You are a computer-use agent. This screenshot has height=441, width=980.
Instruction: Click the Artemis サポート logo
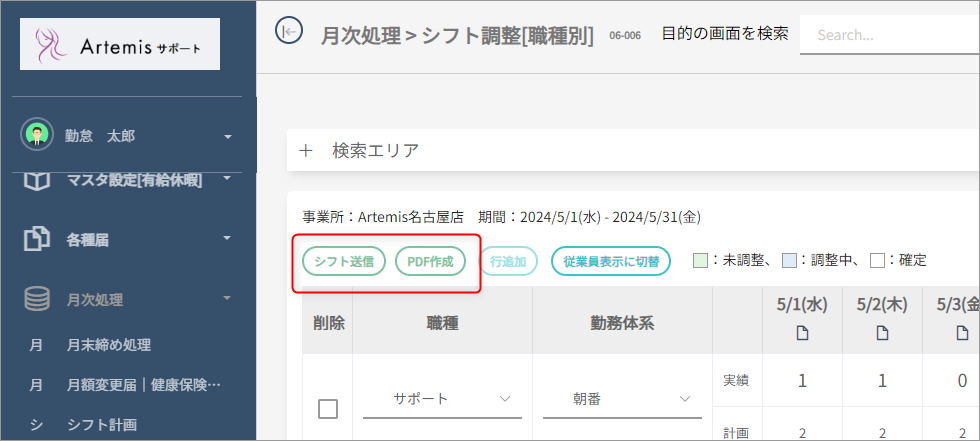point(120,44)
